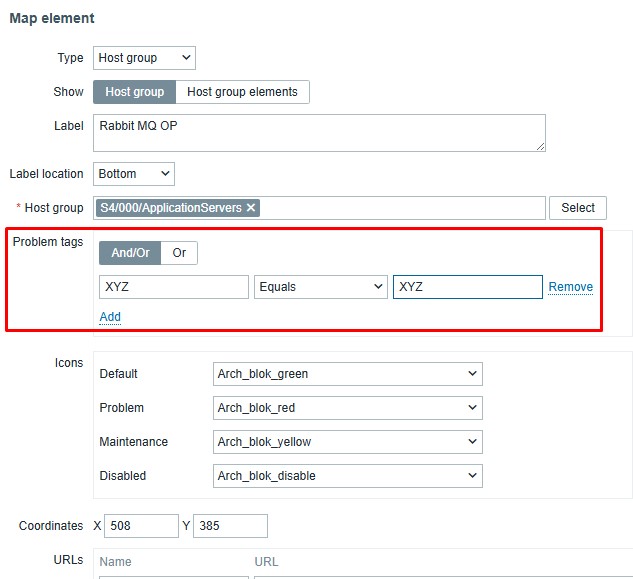The image size is (633, 579).
Task: Open the Type dropdown
Action: pos(144,58)
